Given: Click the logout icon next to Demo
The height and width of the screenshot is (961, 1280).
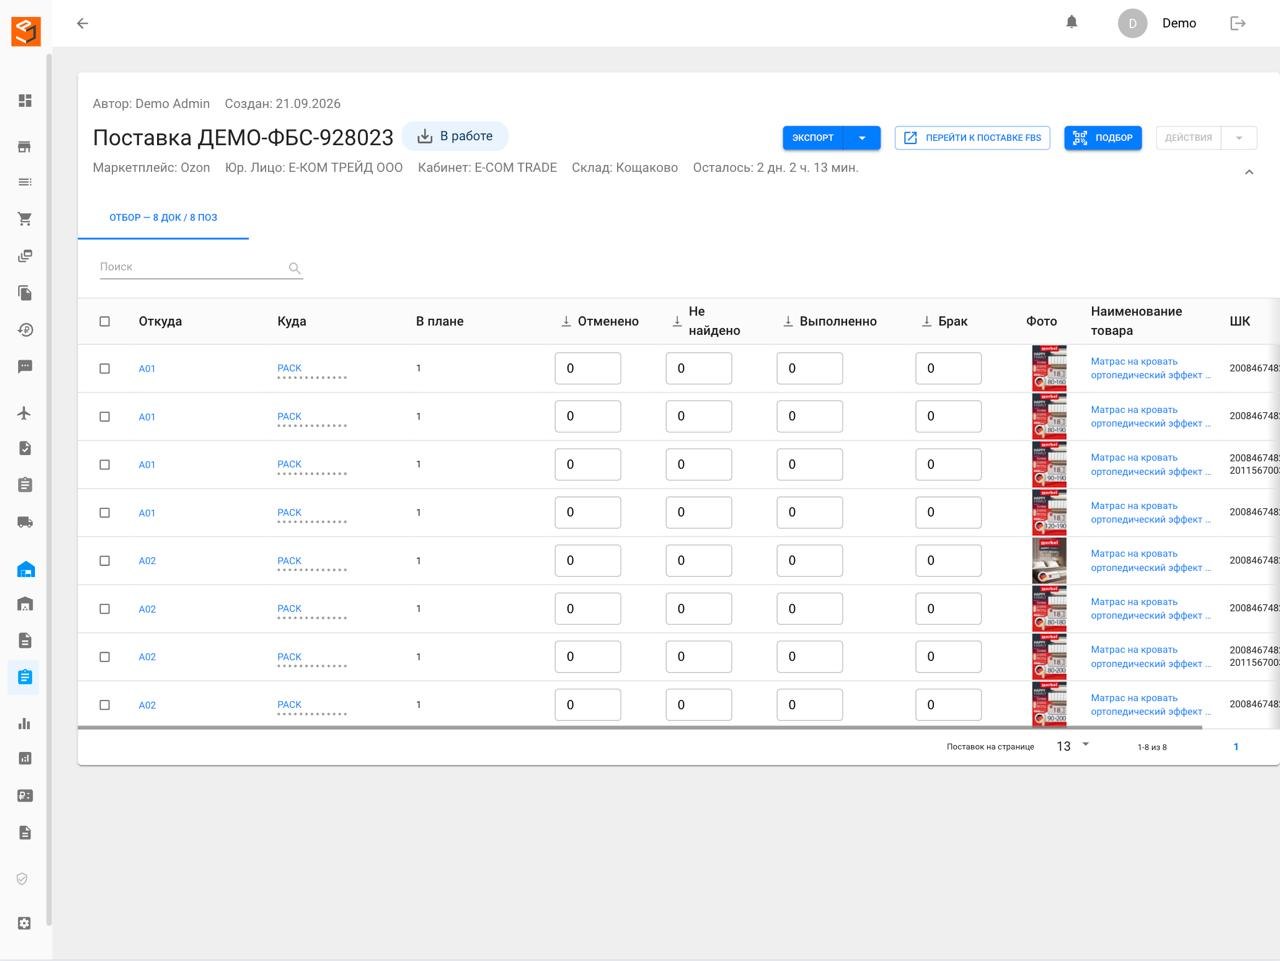Looking at the screenshot, I should coord(1238,23).
